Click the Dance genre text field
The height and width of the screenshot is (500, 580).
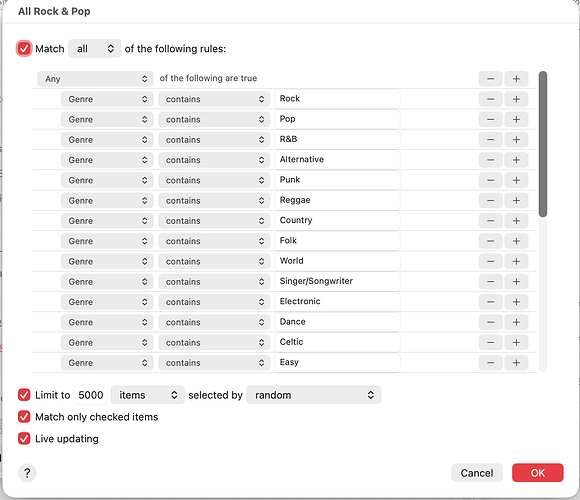point(337,322)
